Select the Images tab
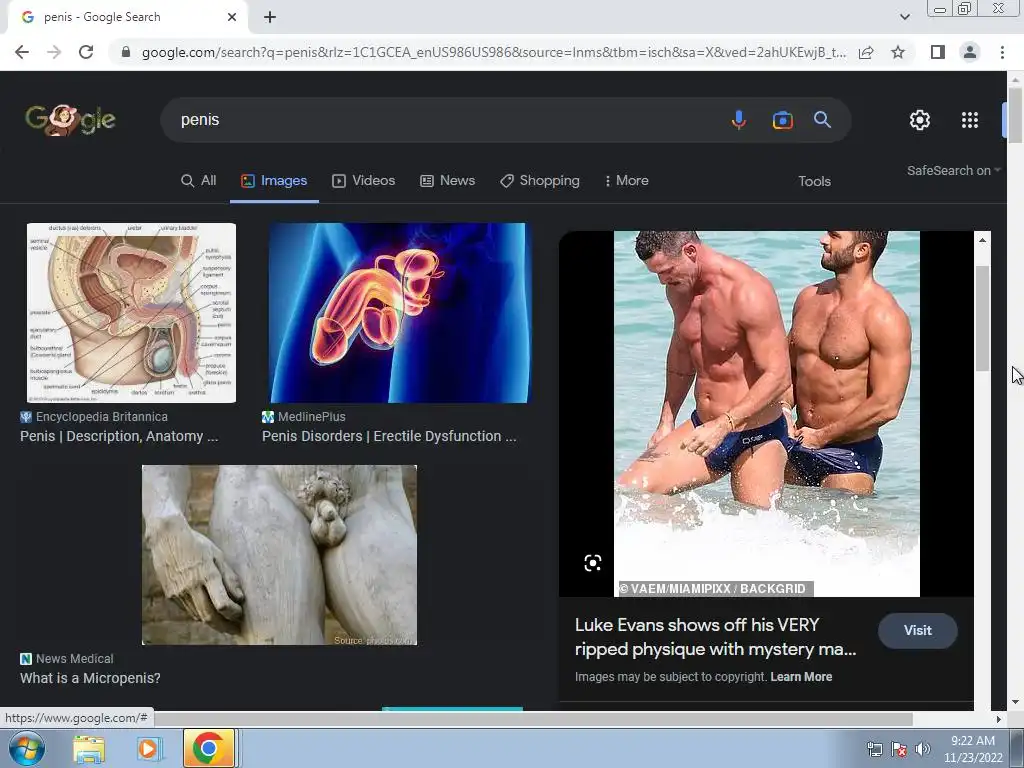This screenshot has height=768, width=1024. click(274, 181)
